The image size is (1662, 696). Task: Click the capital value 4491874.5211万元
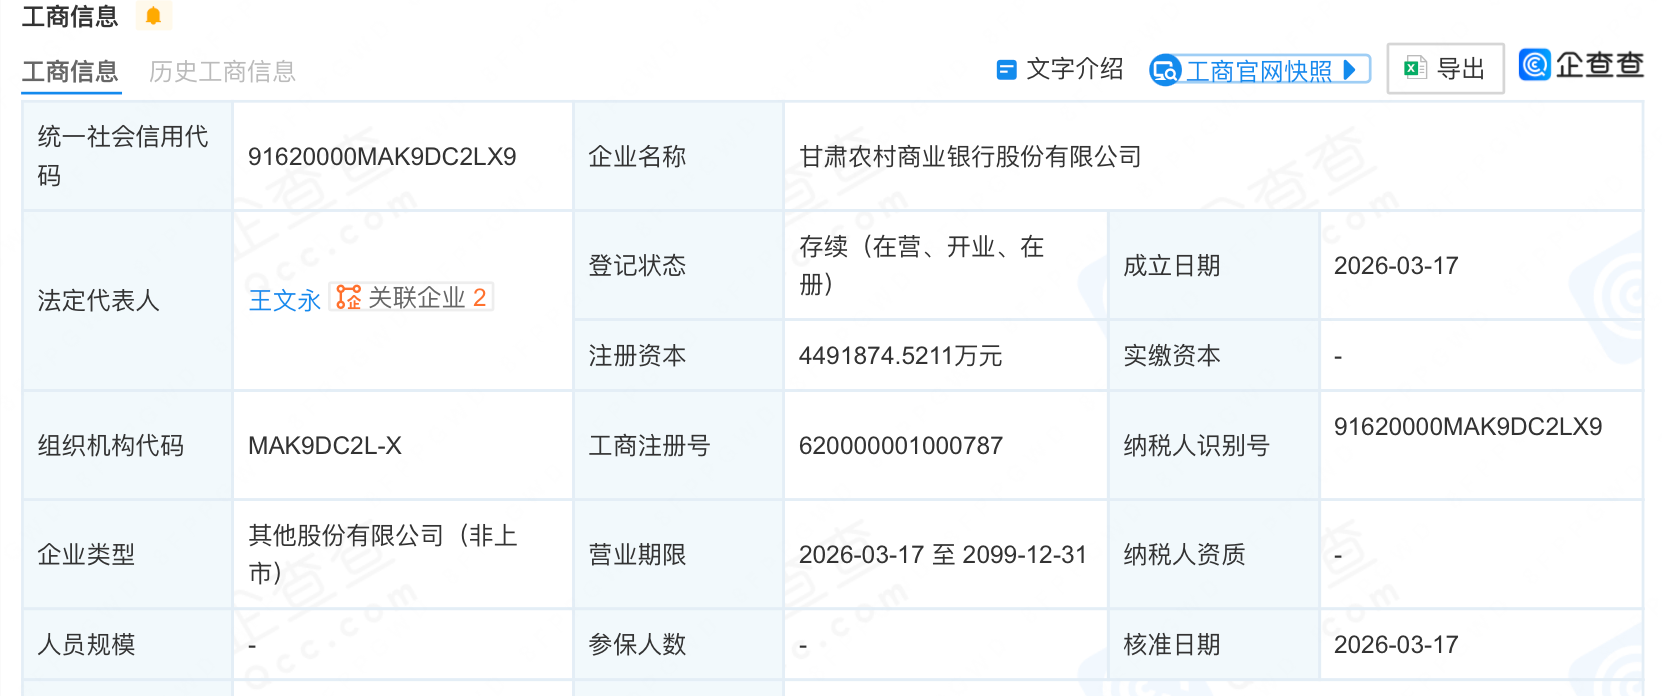pyautogui.click(x=900, y=356)
